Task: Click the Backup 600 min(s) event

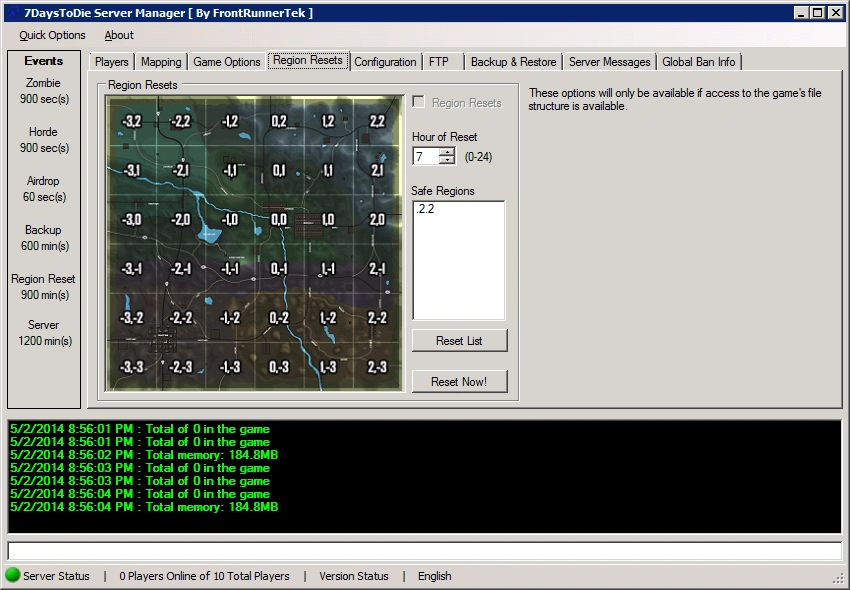Action: pyautogui.click(x=44, y=238)
